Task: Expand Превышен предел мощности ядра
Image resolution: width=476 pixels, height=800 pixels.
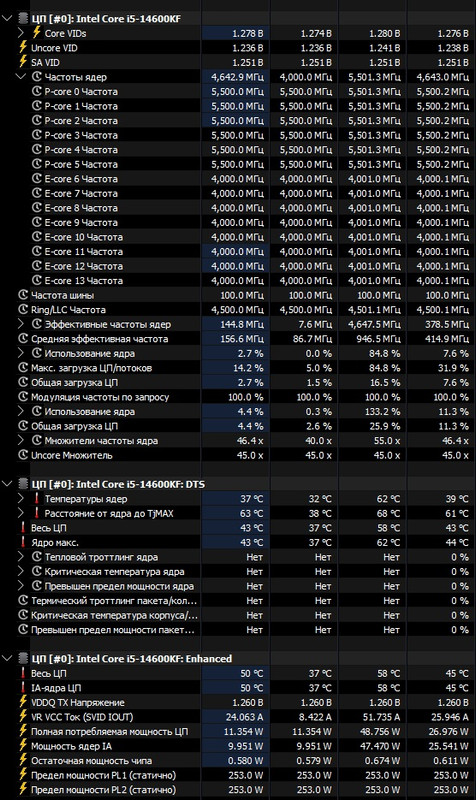Action: 20,586
